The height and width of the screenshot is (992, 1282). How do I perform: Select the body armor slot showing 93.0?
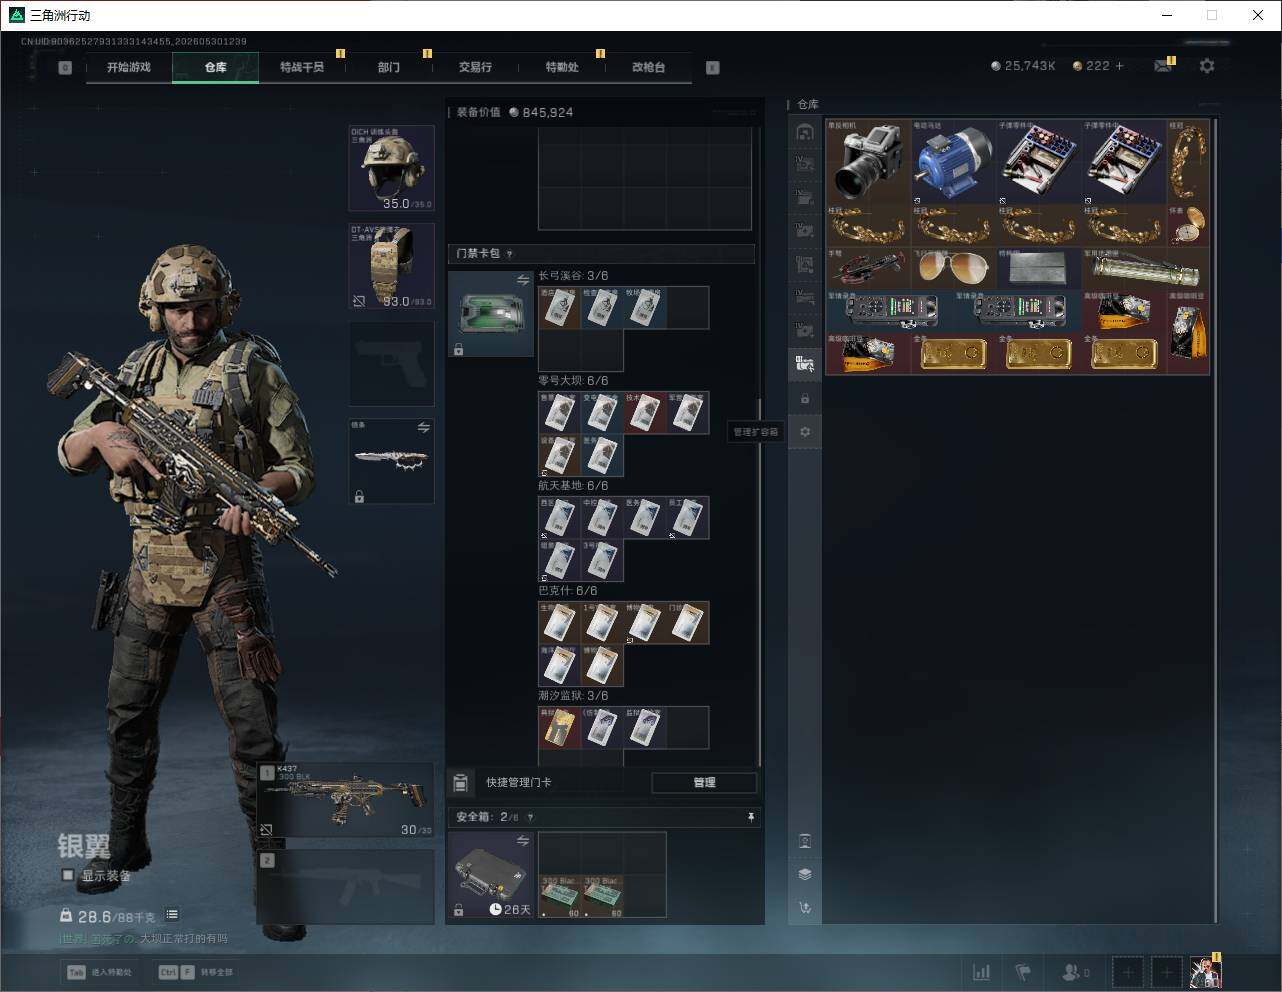pyautogui.click(x=391, y=266)
